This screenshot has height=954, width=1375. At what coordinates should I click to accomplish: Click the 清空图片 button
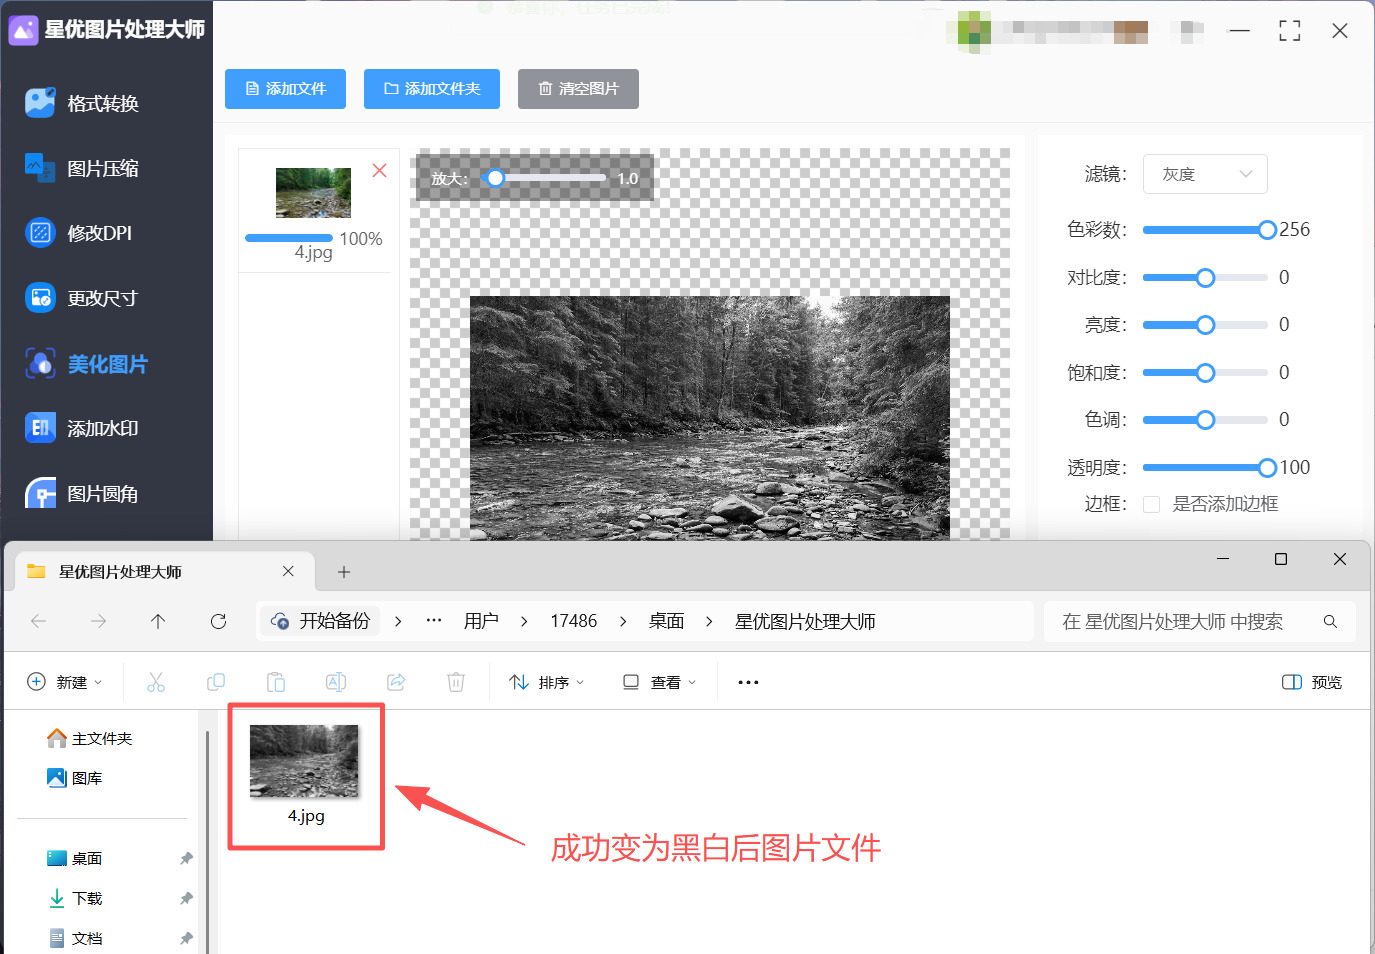click(x=578, y=89)
